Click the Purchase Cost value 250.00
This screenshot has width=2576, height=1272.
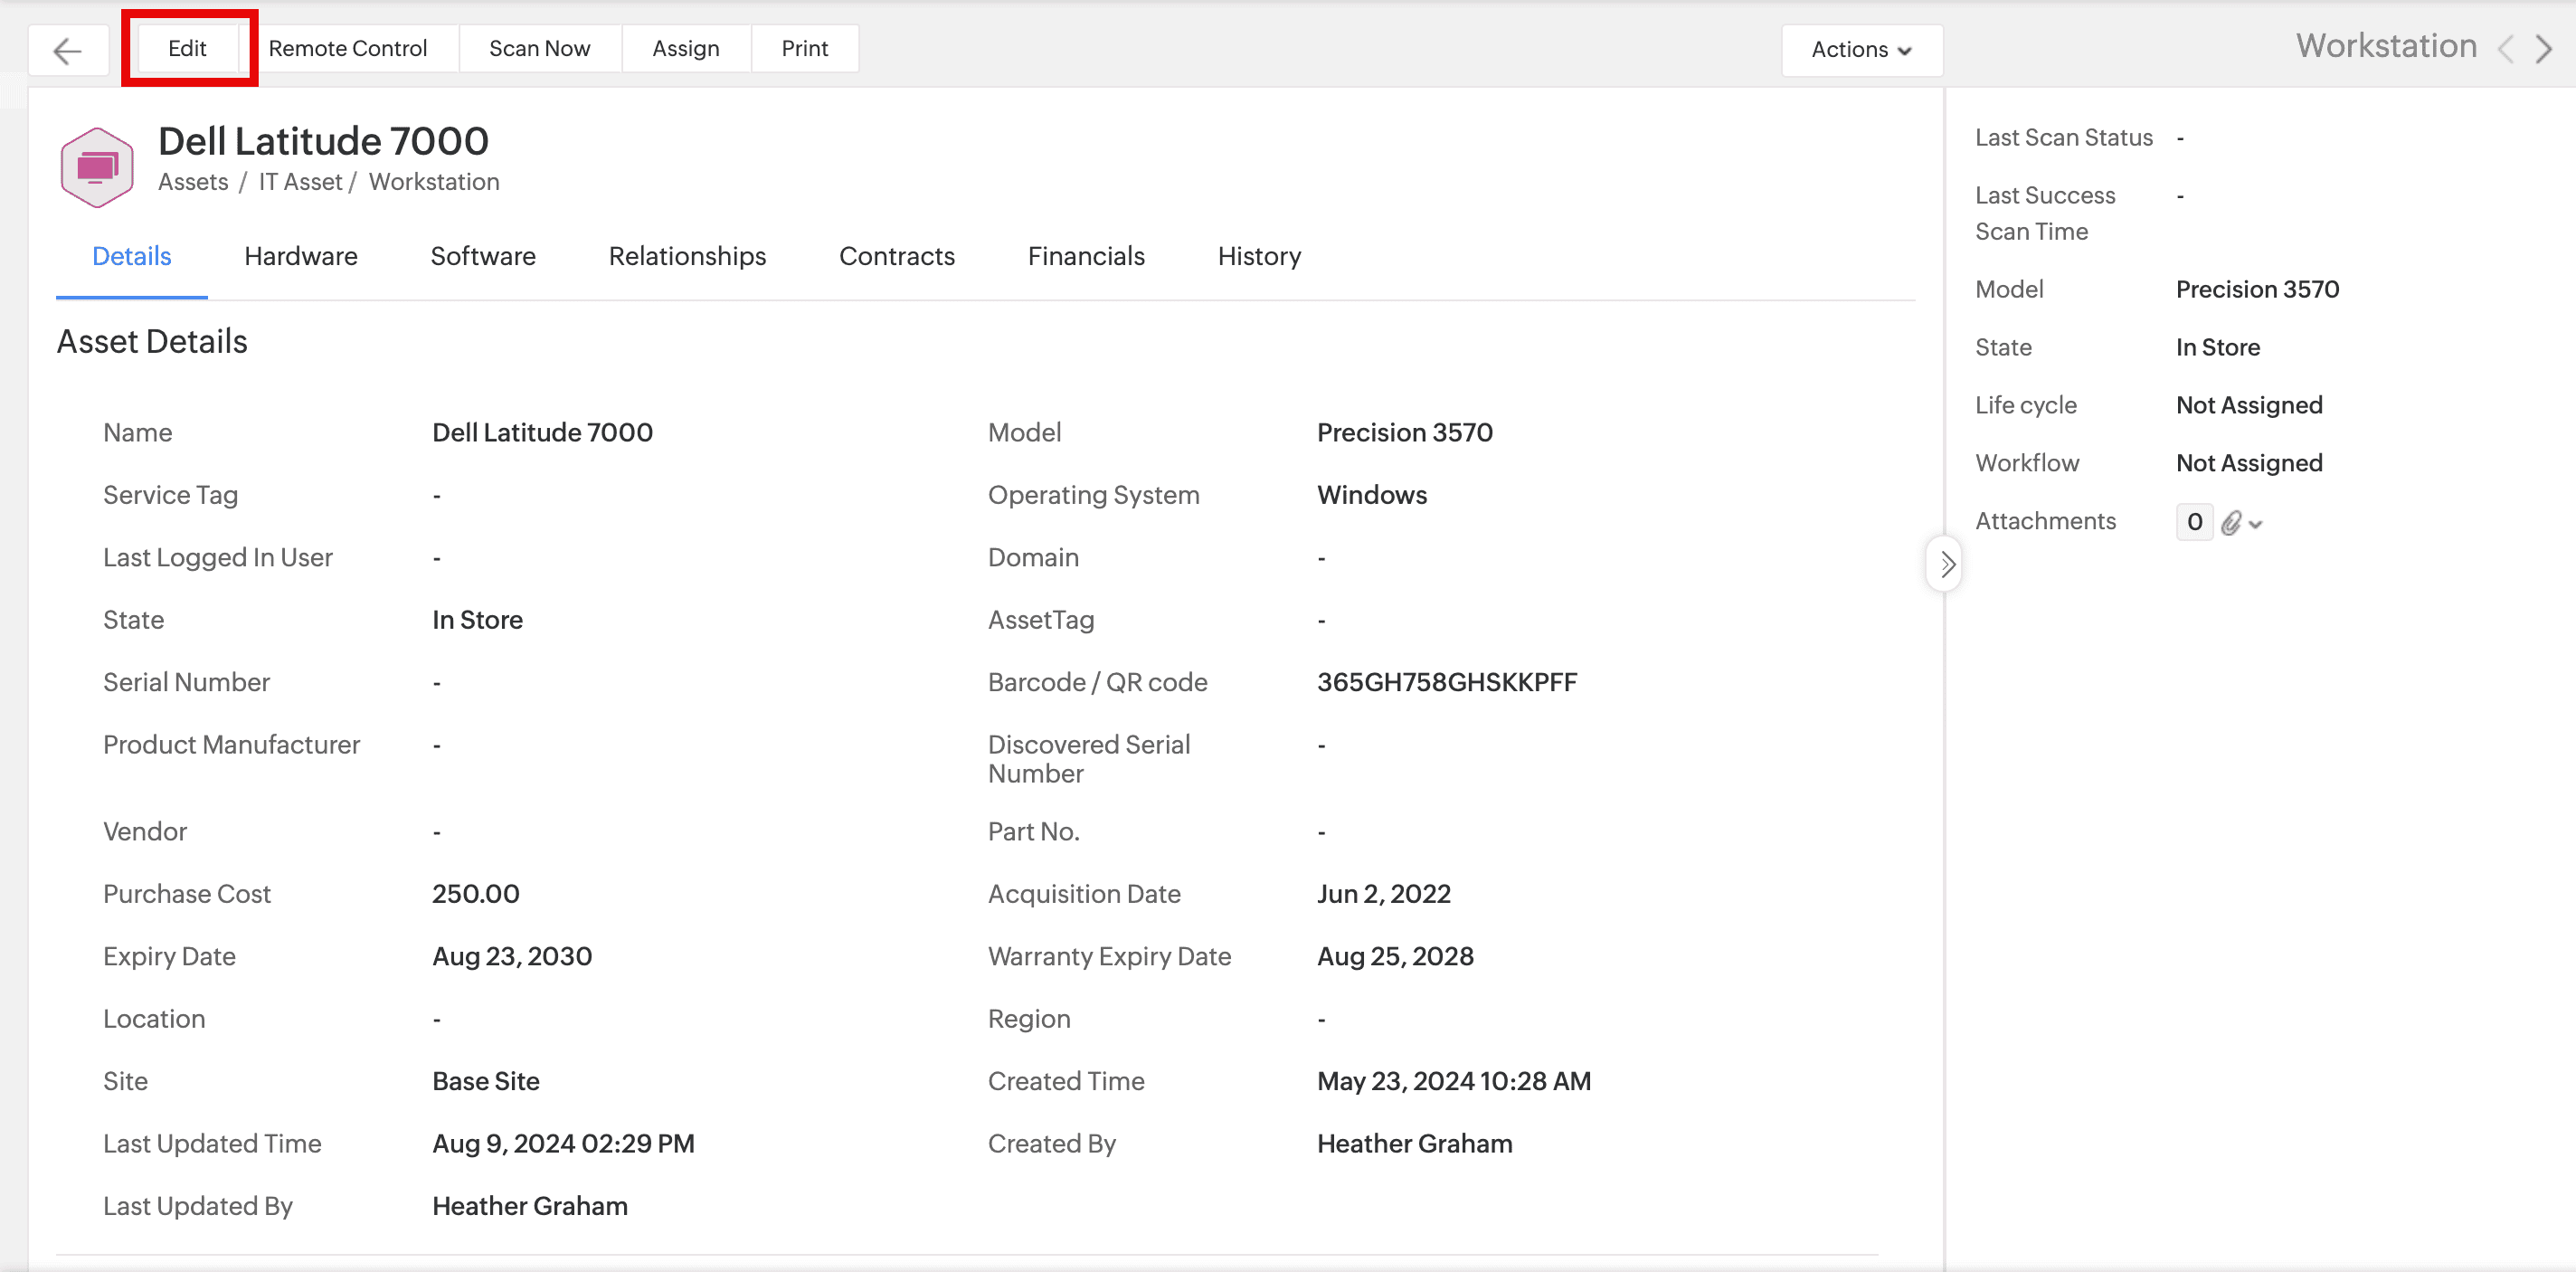click(476, 894)
